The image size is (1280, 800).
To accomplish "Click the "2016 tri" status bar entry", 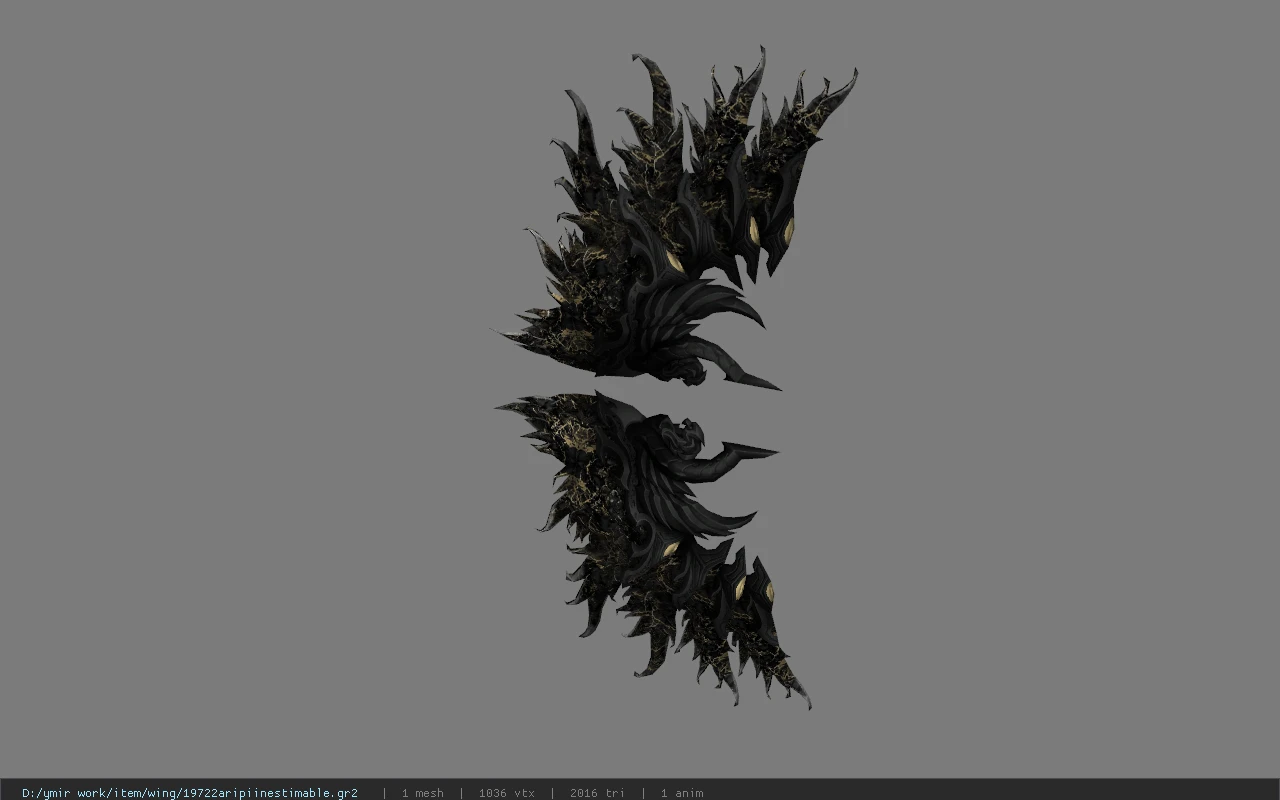I will (x=597, y=793).
